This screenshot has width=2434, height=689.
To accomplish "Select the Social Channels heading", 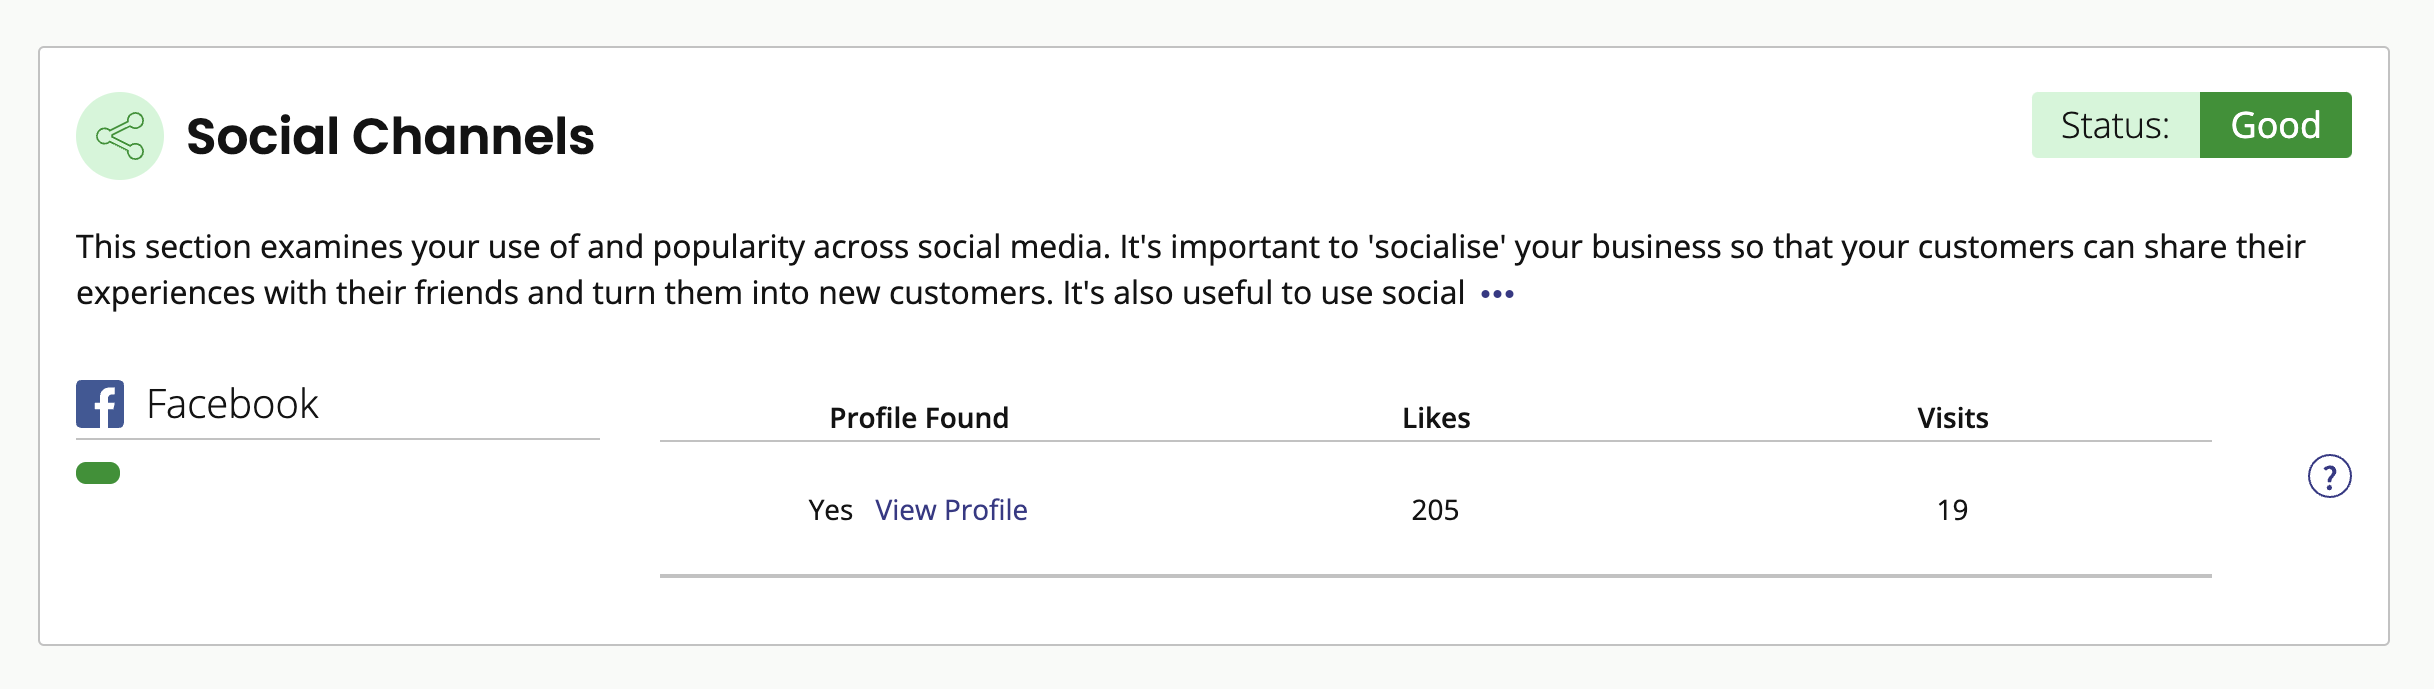I will [390, 136].
